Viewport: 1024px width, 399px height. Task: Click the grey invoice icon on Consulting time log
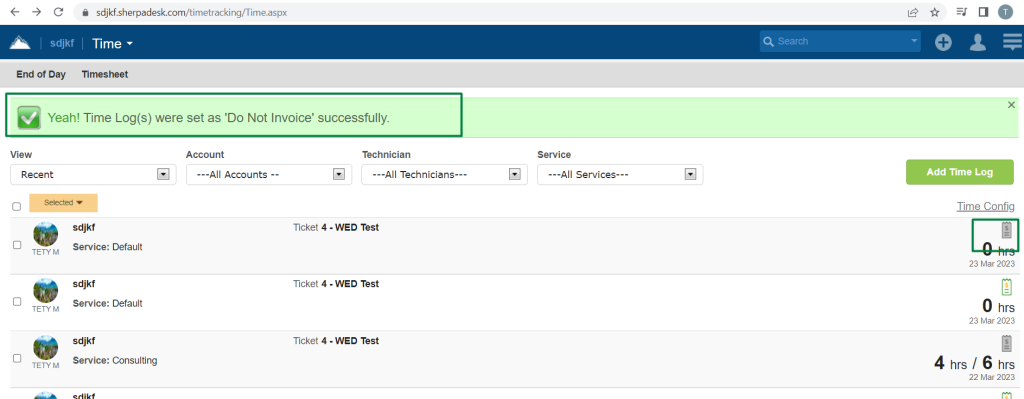(1006, 343)
